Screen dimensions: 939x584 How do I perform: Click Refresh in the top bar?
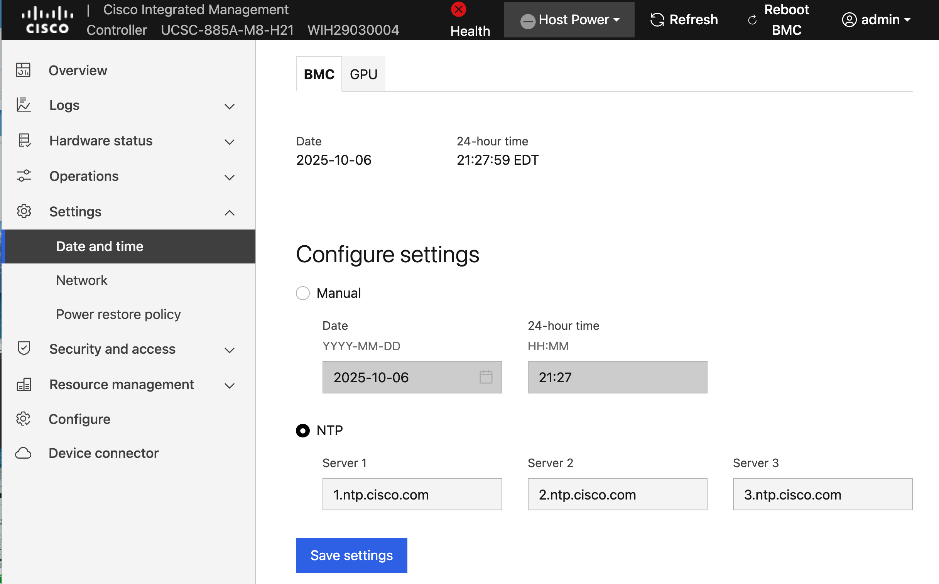pyautogui.click(x=684, y=19)
